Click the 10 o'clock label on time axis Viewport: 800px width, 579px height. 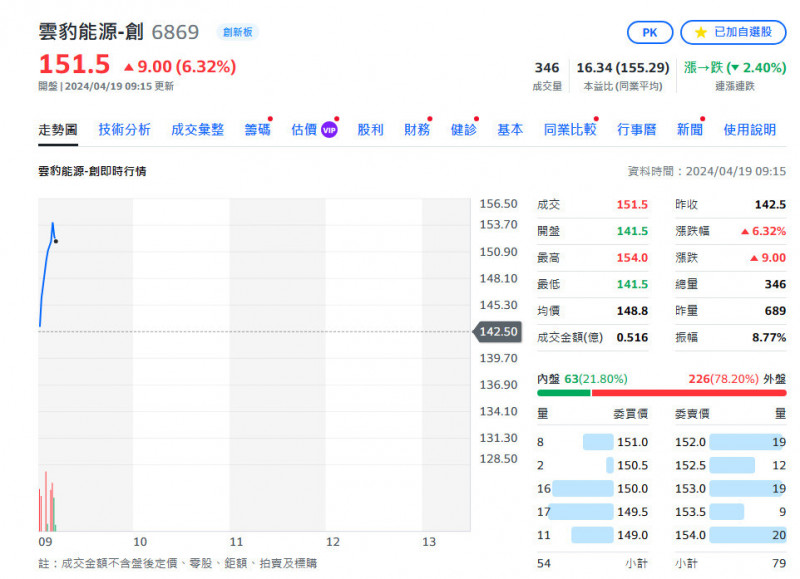pos(140,542)
